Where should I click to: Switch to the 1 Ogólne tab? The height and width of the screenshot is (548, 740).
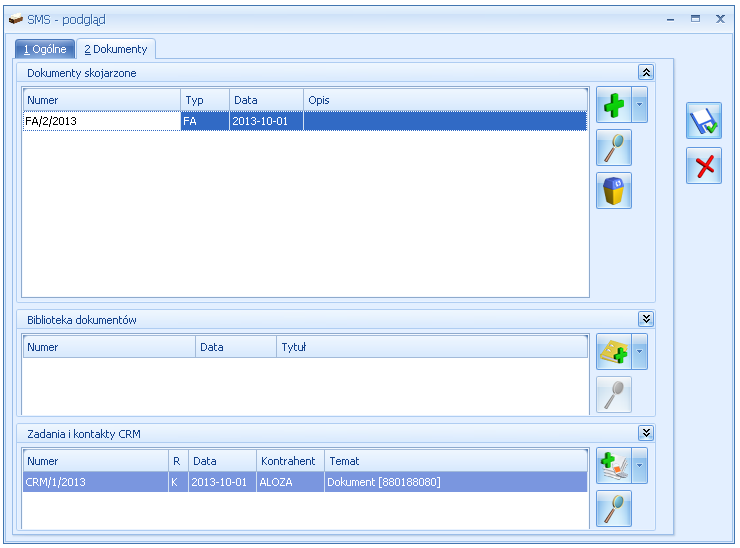coord(45,49)
